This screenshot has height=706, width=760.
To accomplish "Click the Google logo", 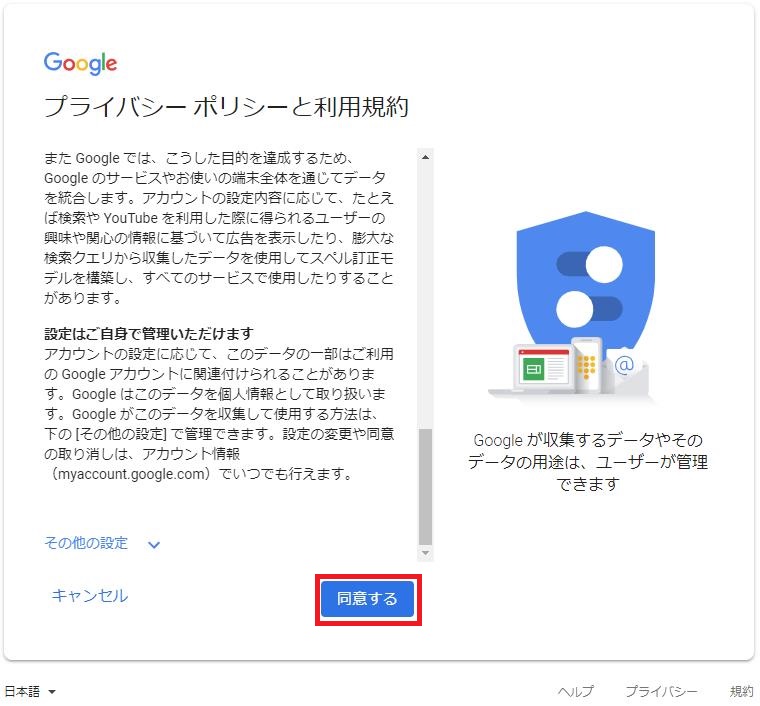I will pyautogui.click(x=80, y=63).
